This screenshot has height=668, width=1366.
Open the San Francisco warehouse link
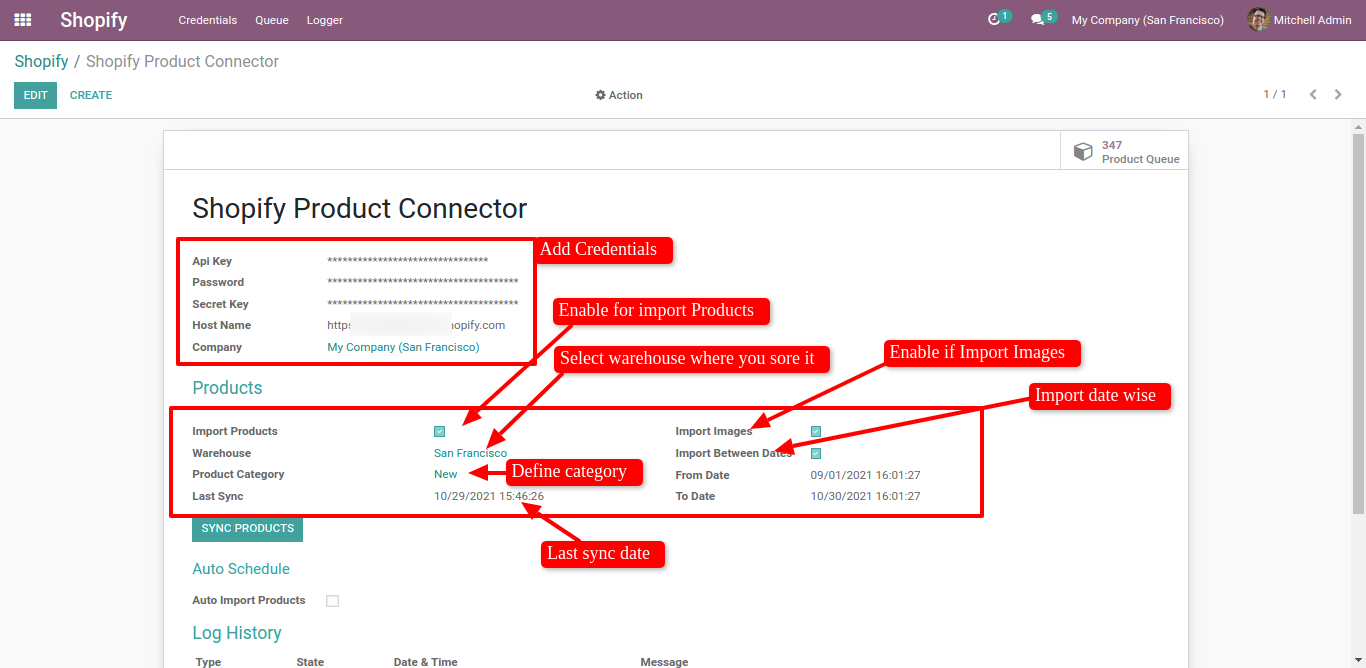point(470,453)
